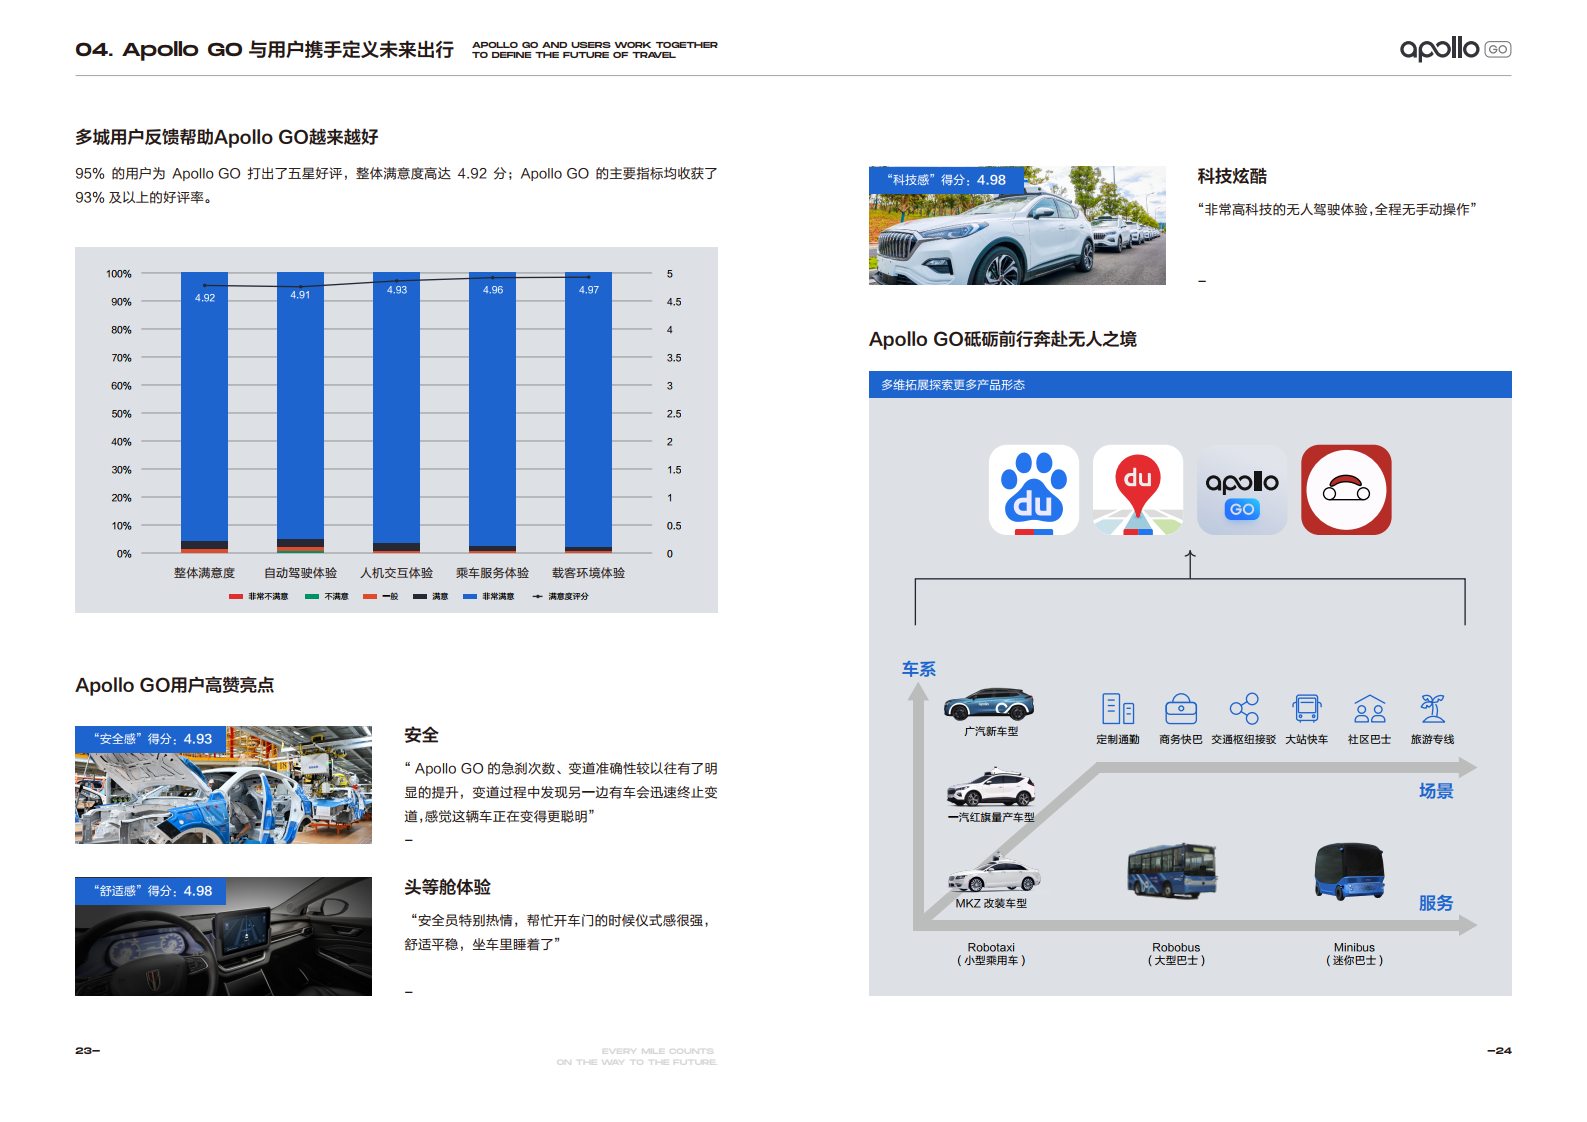The height and width of the screenshot is (1122, 1587).
Task: Click the 商务快巴 briefcase icon
Action: (1181, 708)
